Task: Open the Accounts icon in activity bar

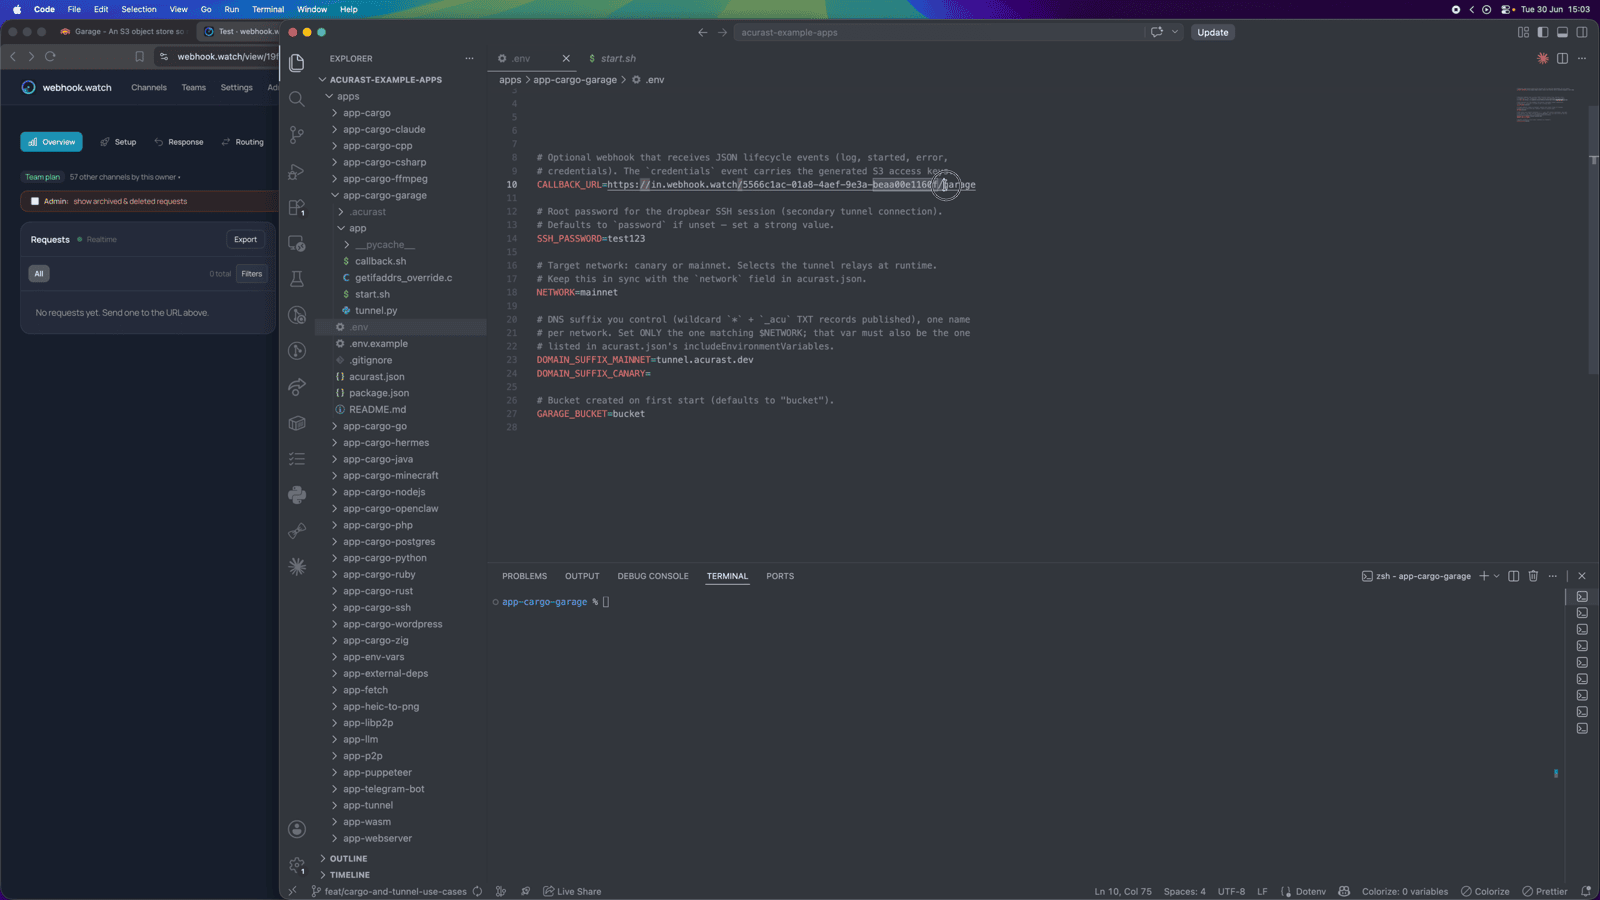Action: pyautogui.click(x=297, y=829)
